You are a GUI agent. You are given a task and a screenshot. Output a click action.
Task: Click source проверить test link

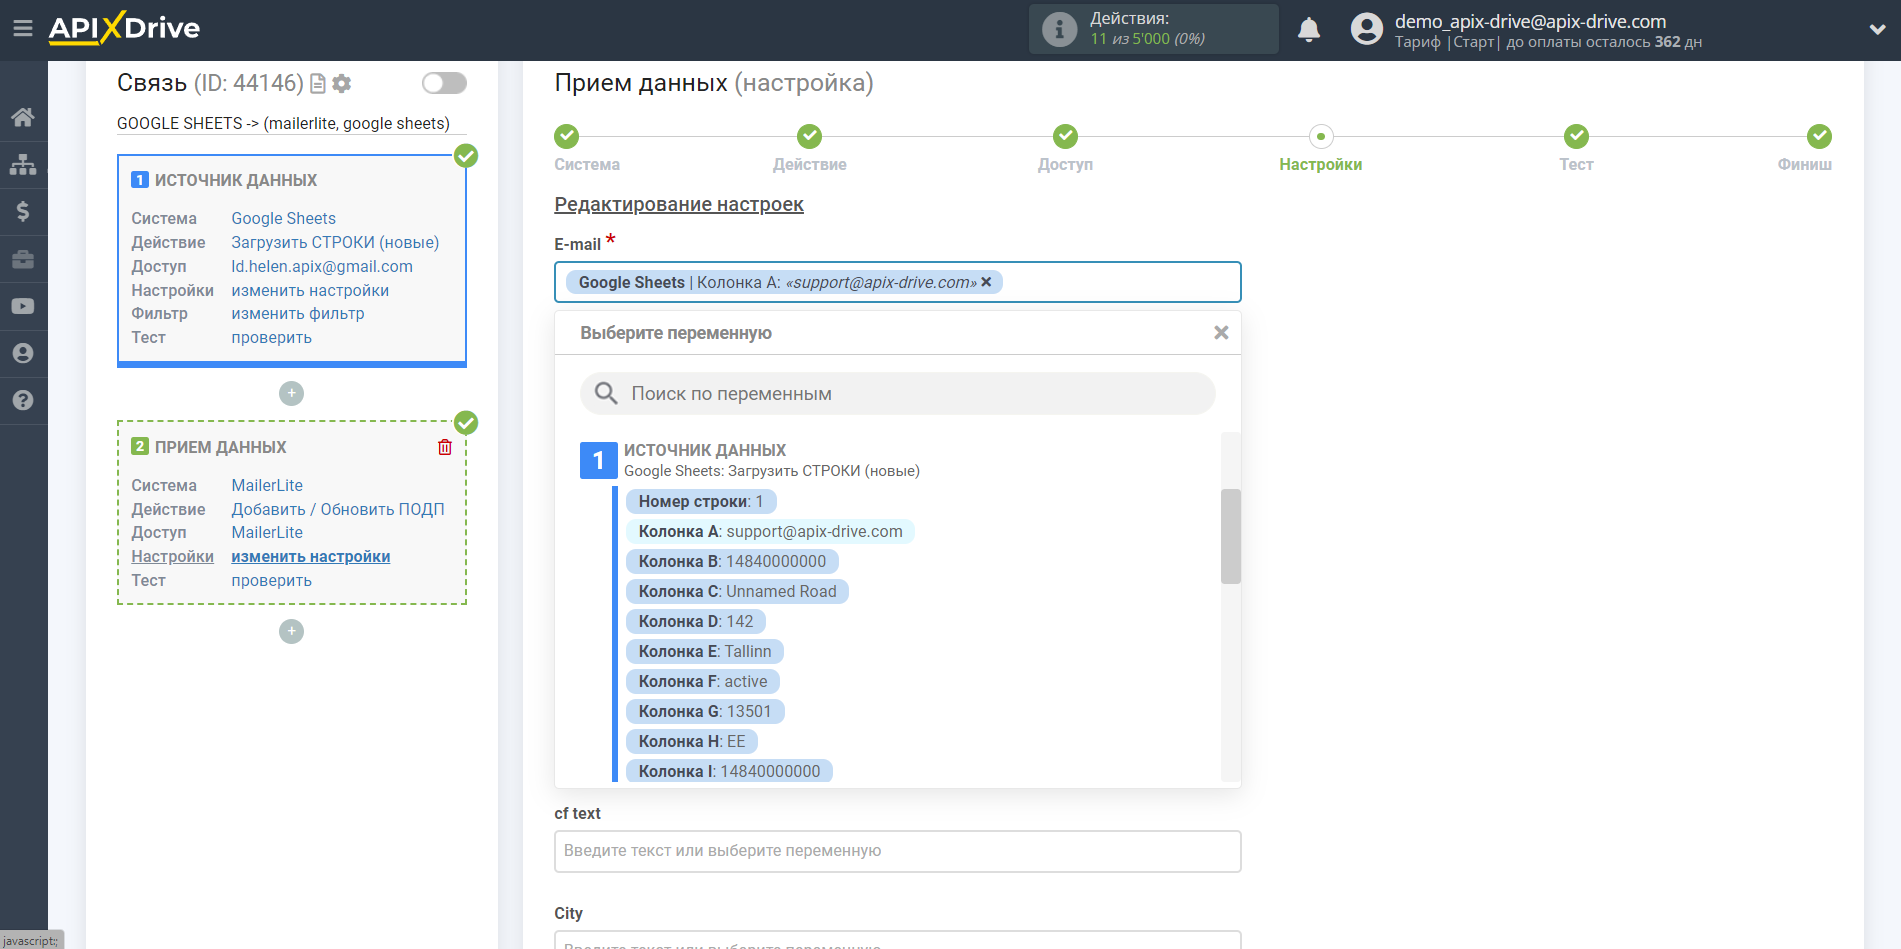(271, 338)
